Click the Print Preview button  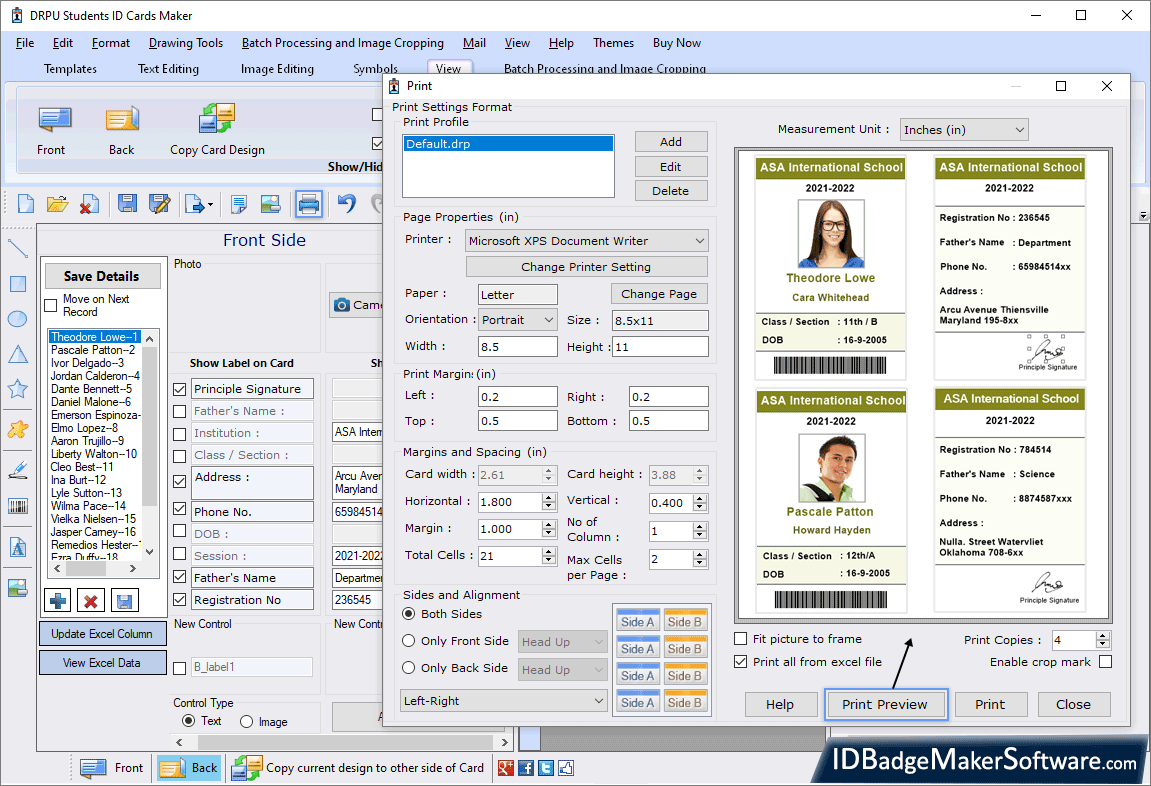(x=886, y=704)
